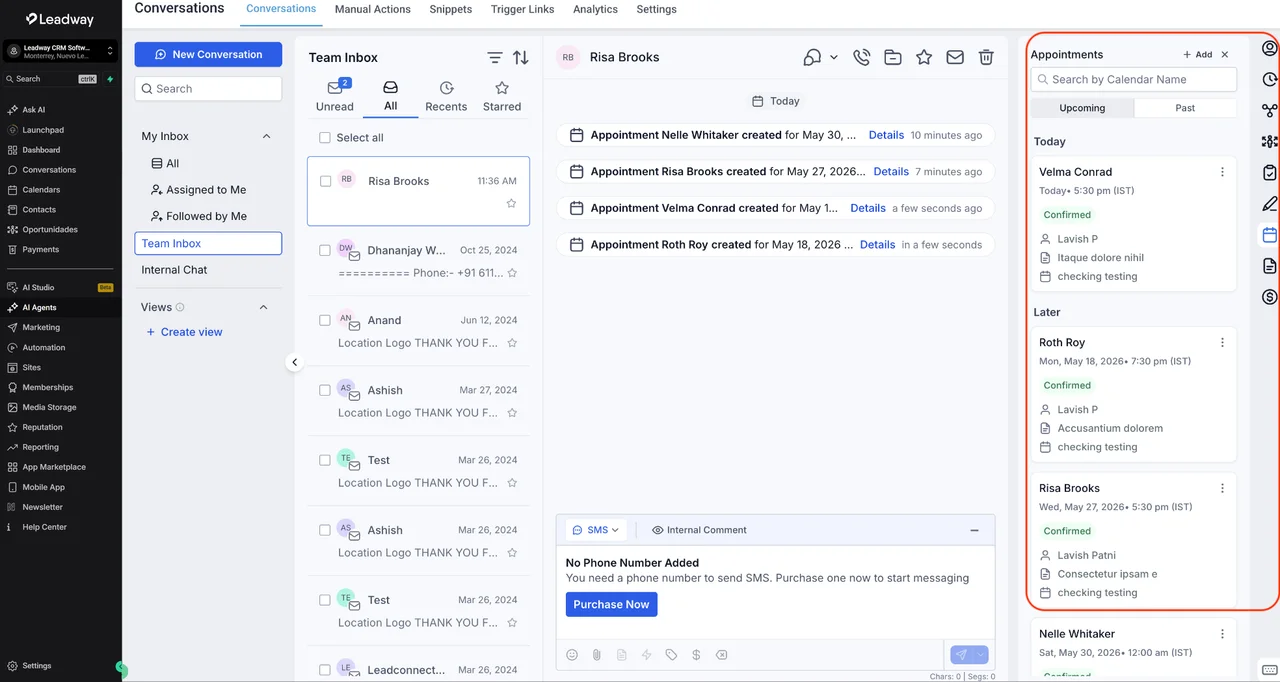Add tag using composer tag icon
1280x682 pixels.
tap(671, 655)
